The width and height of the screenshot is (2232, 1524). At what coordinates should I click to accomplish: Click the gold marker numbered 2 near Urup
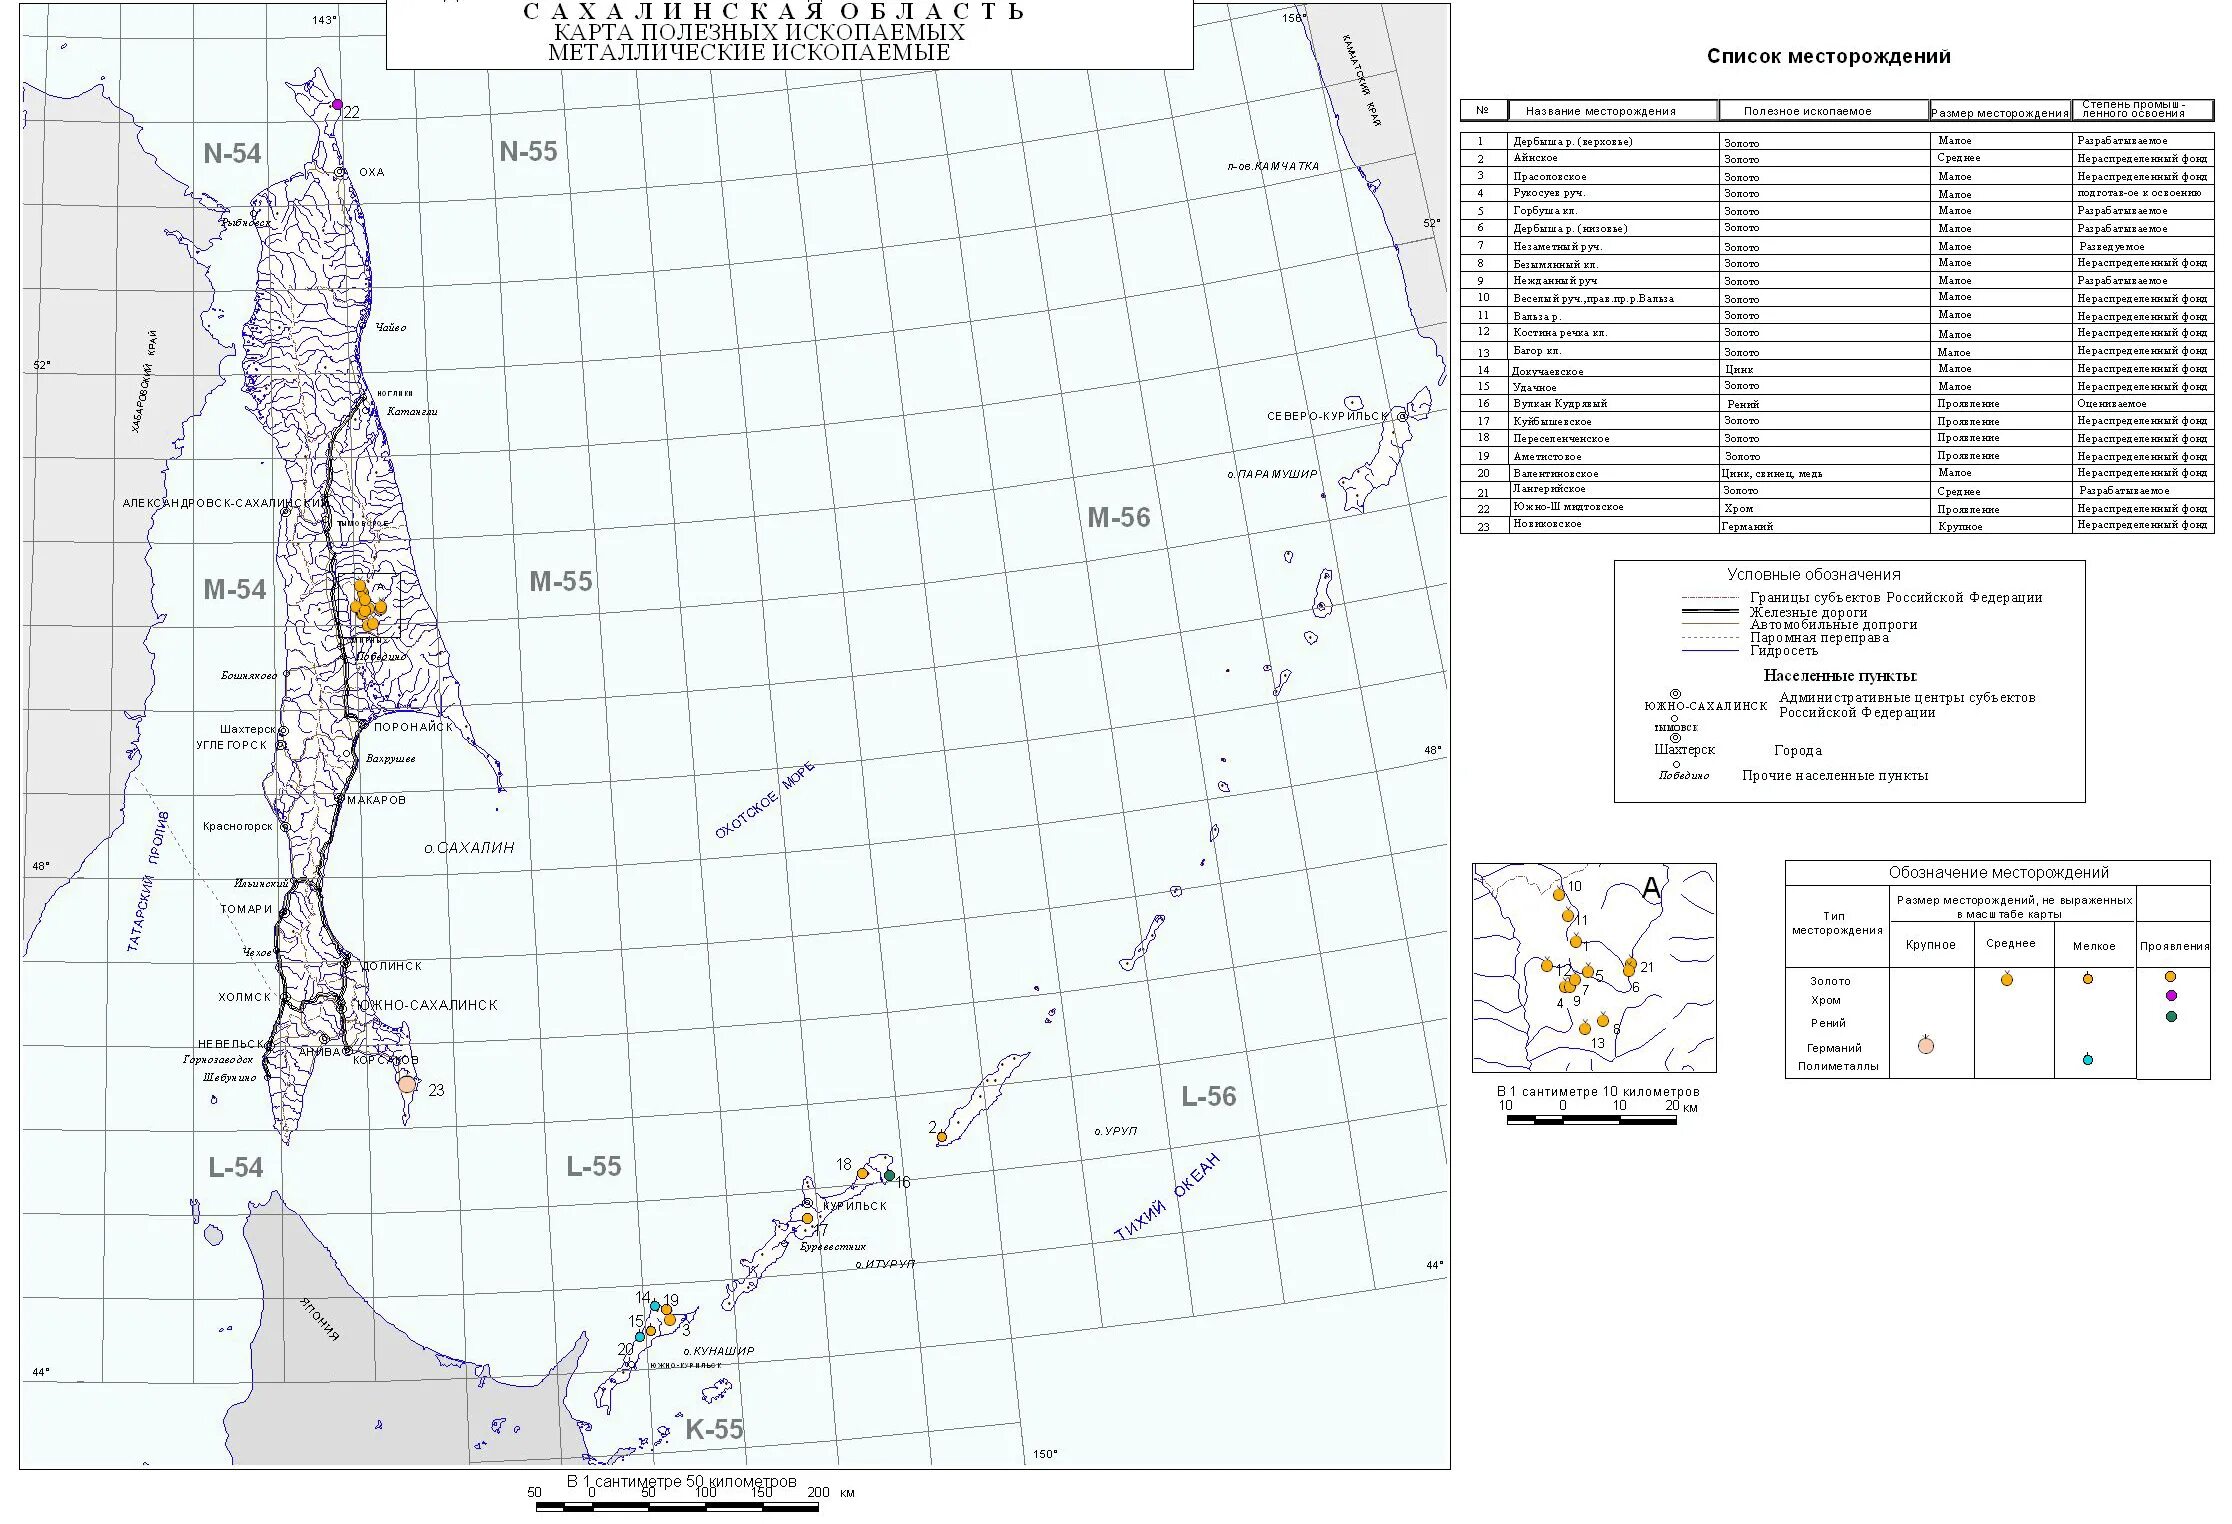tap(942, 1137)
